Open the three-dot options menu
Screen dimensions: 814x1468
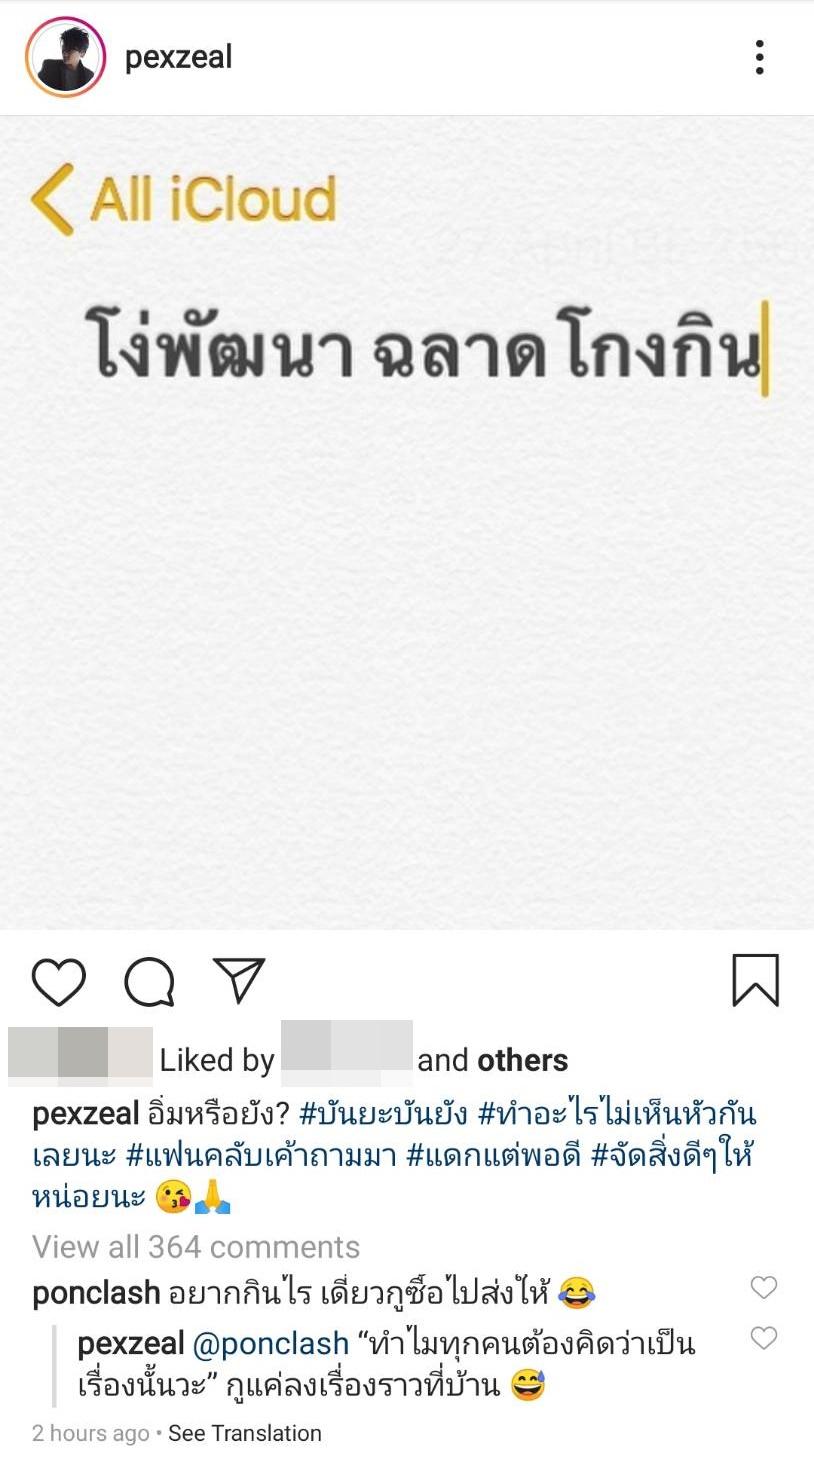pos(760,57)
